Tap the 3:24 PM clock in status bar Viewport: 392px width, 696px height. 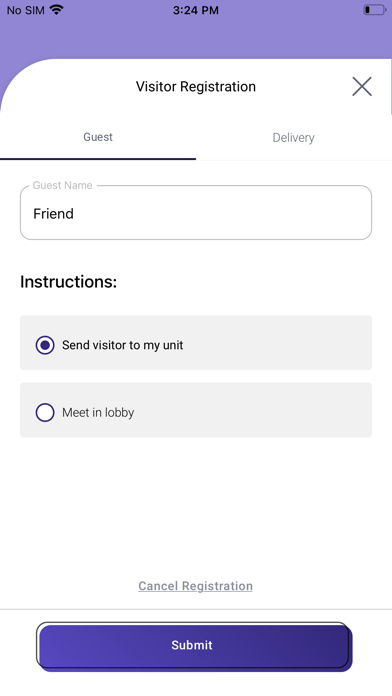pyautogui.click(x=196, y=10)
